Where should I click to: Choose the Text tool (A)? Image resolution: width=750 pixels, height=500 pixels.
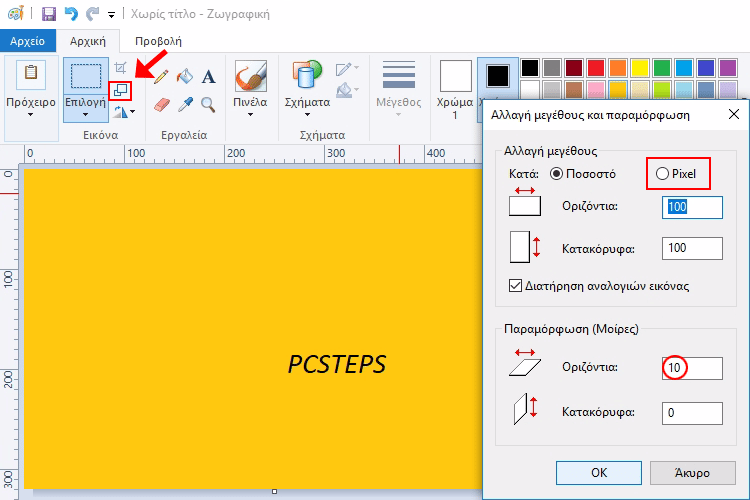click(208, 77)
